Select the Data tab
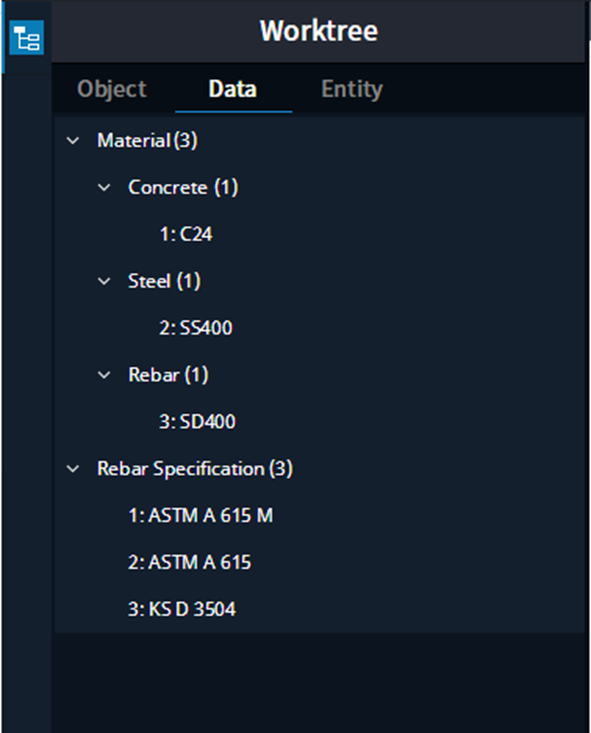This screenshot has width=591, height=733. [x=233, y=89]
